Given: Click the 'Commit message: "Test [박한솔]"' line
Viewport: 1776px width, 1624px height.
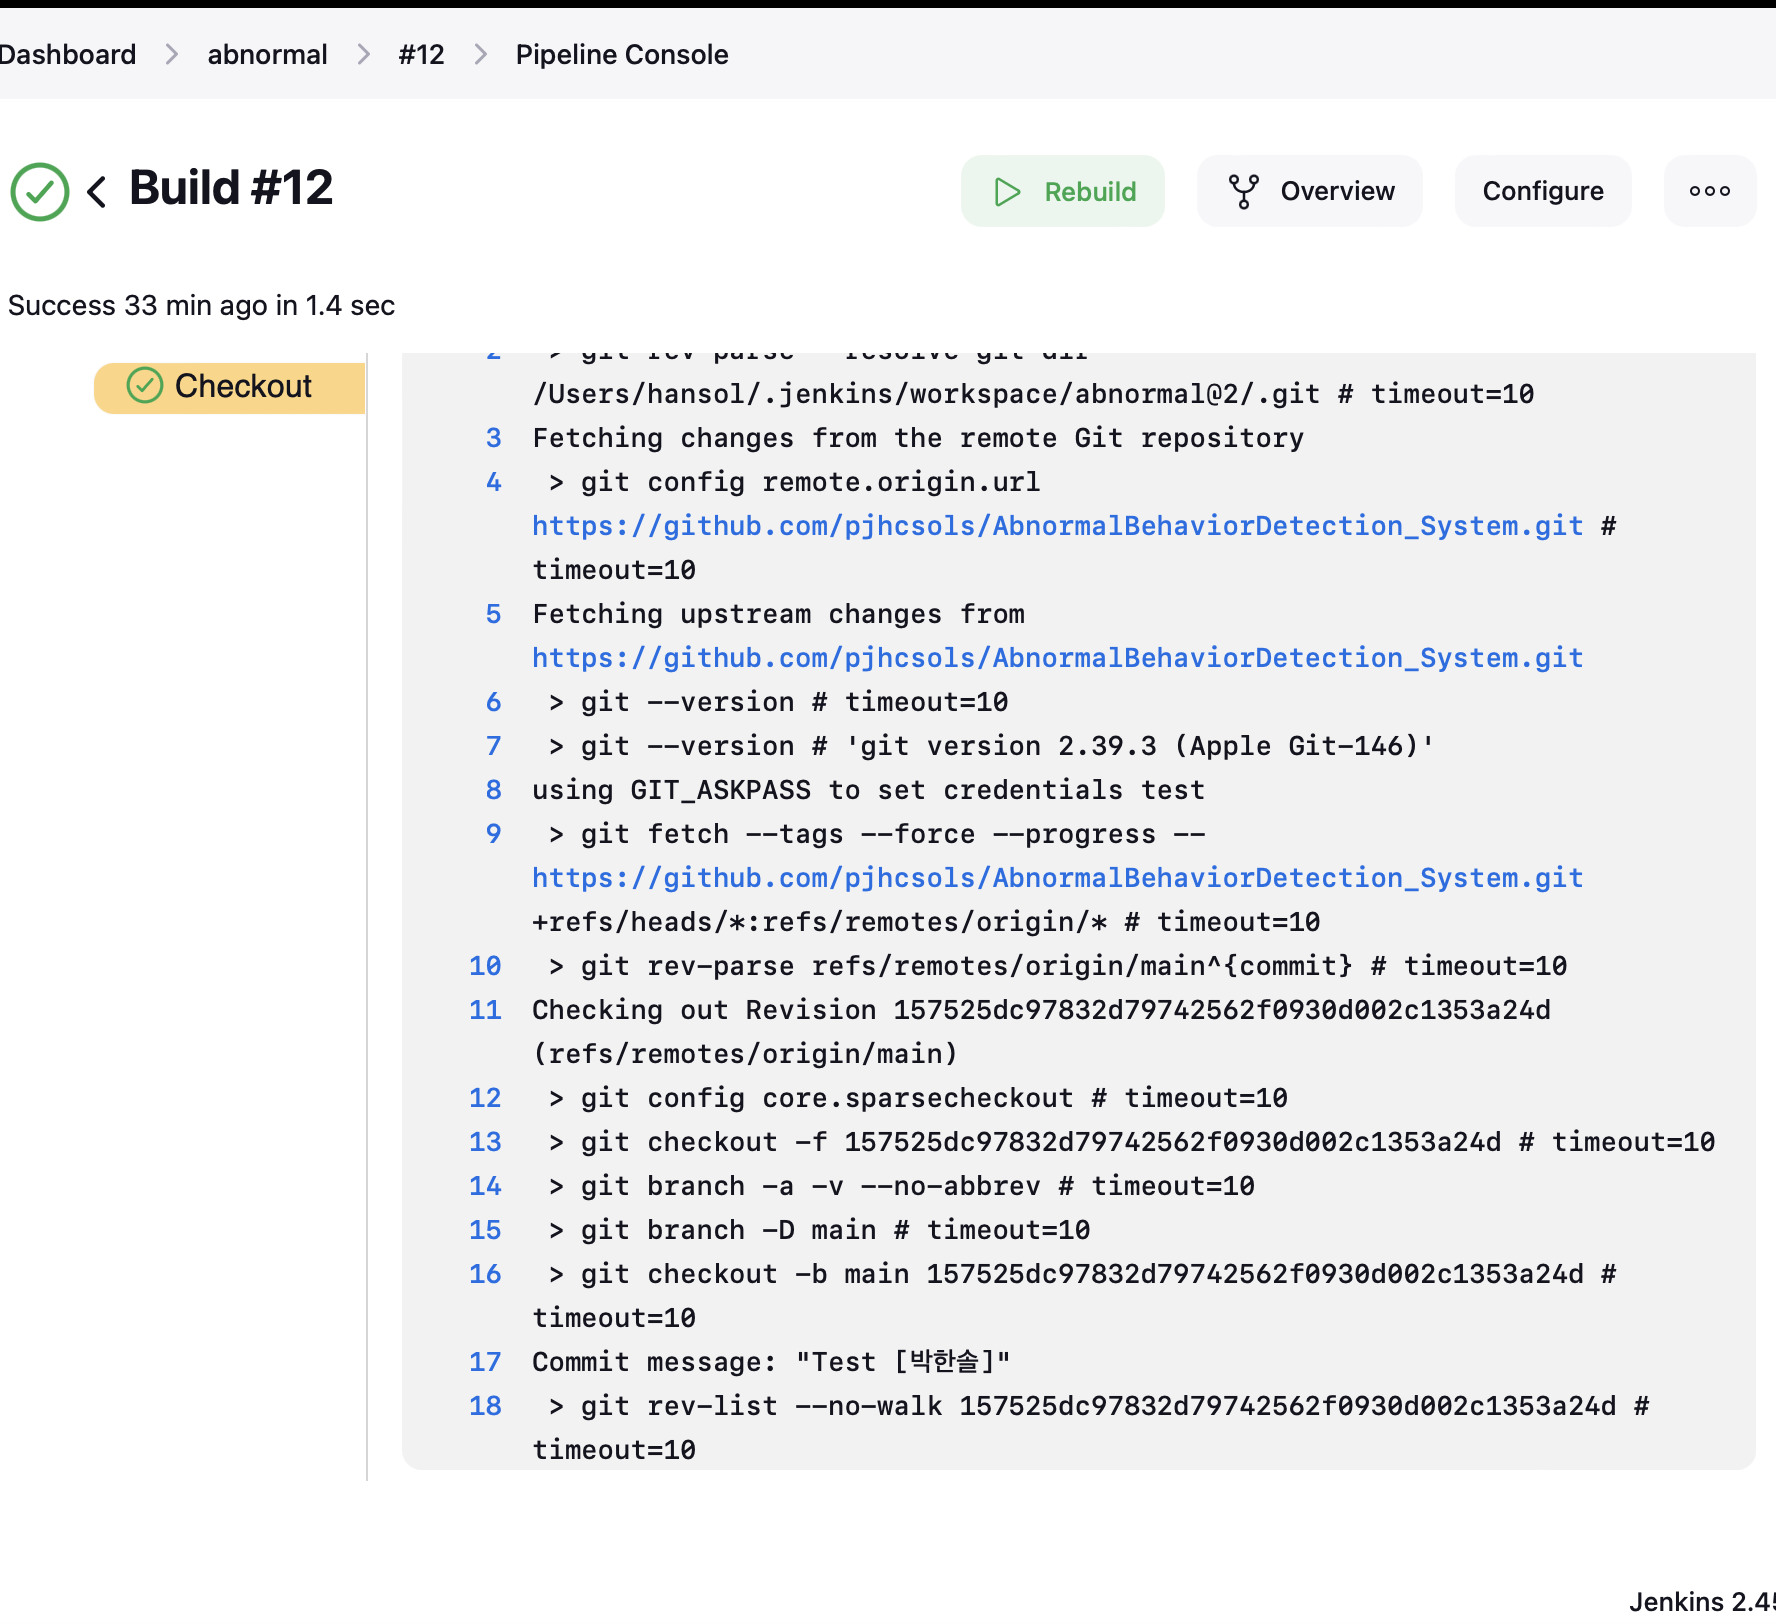Looking at the screenshot, I should click(771, 1362).
